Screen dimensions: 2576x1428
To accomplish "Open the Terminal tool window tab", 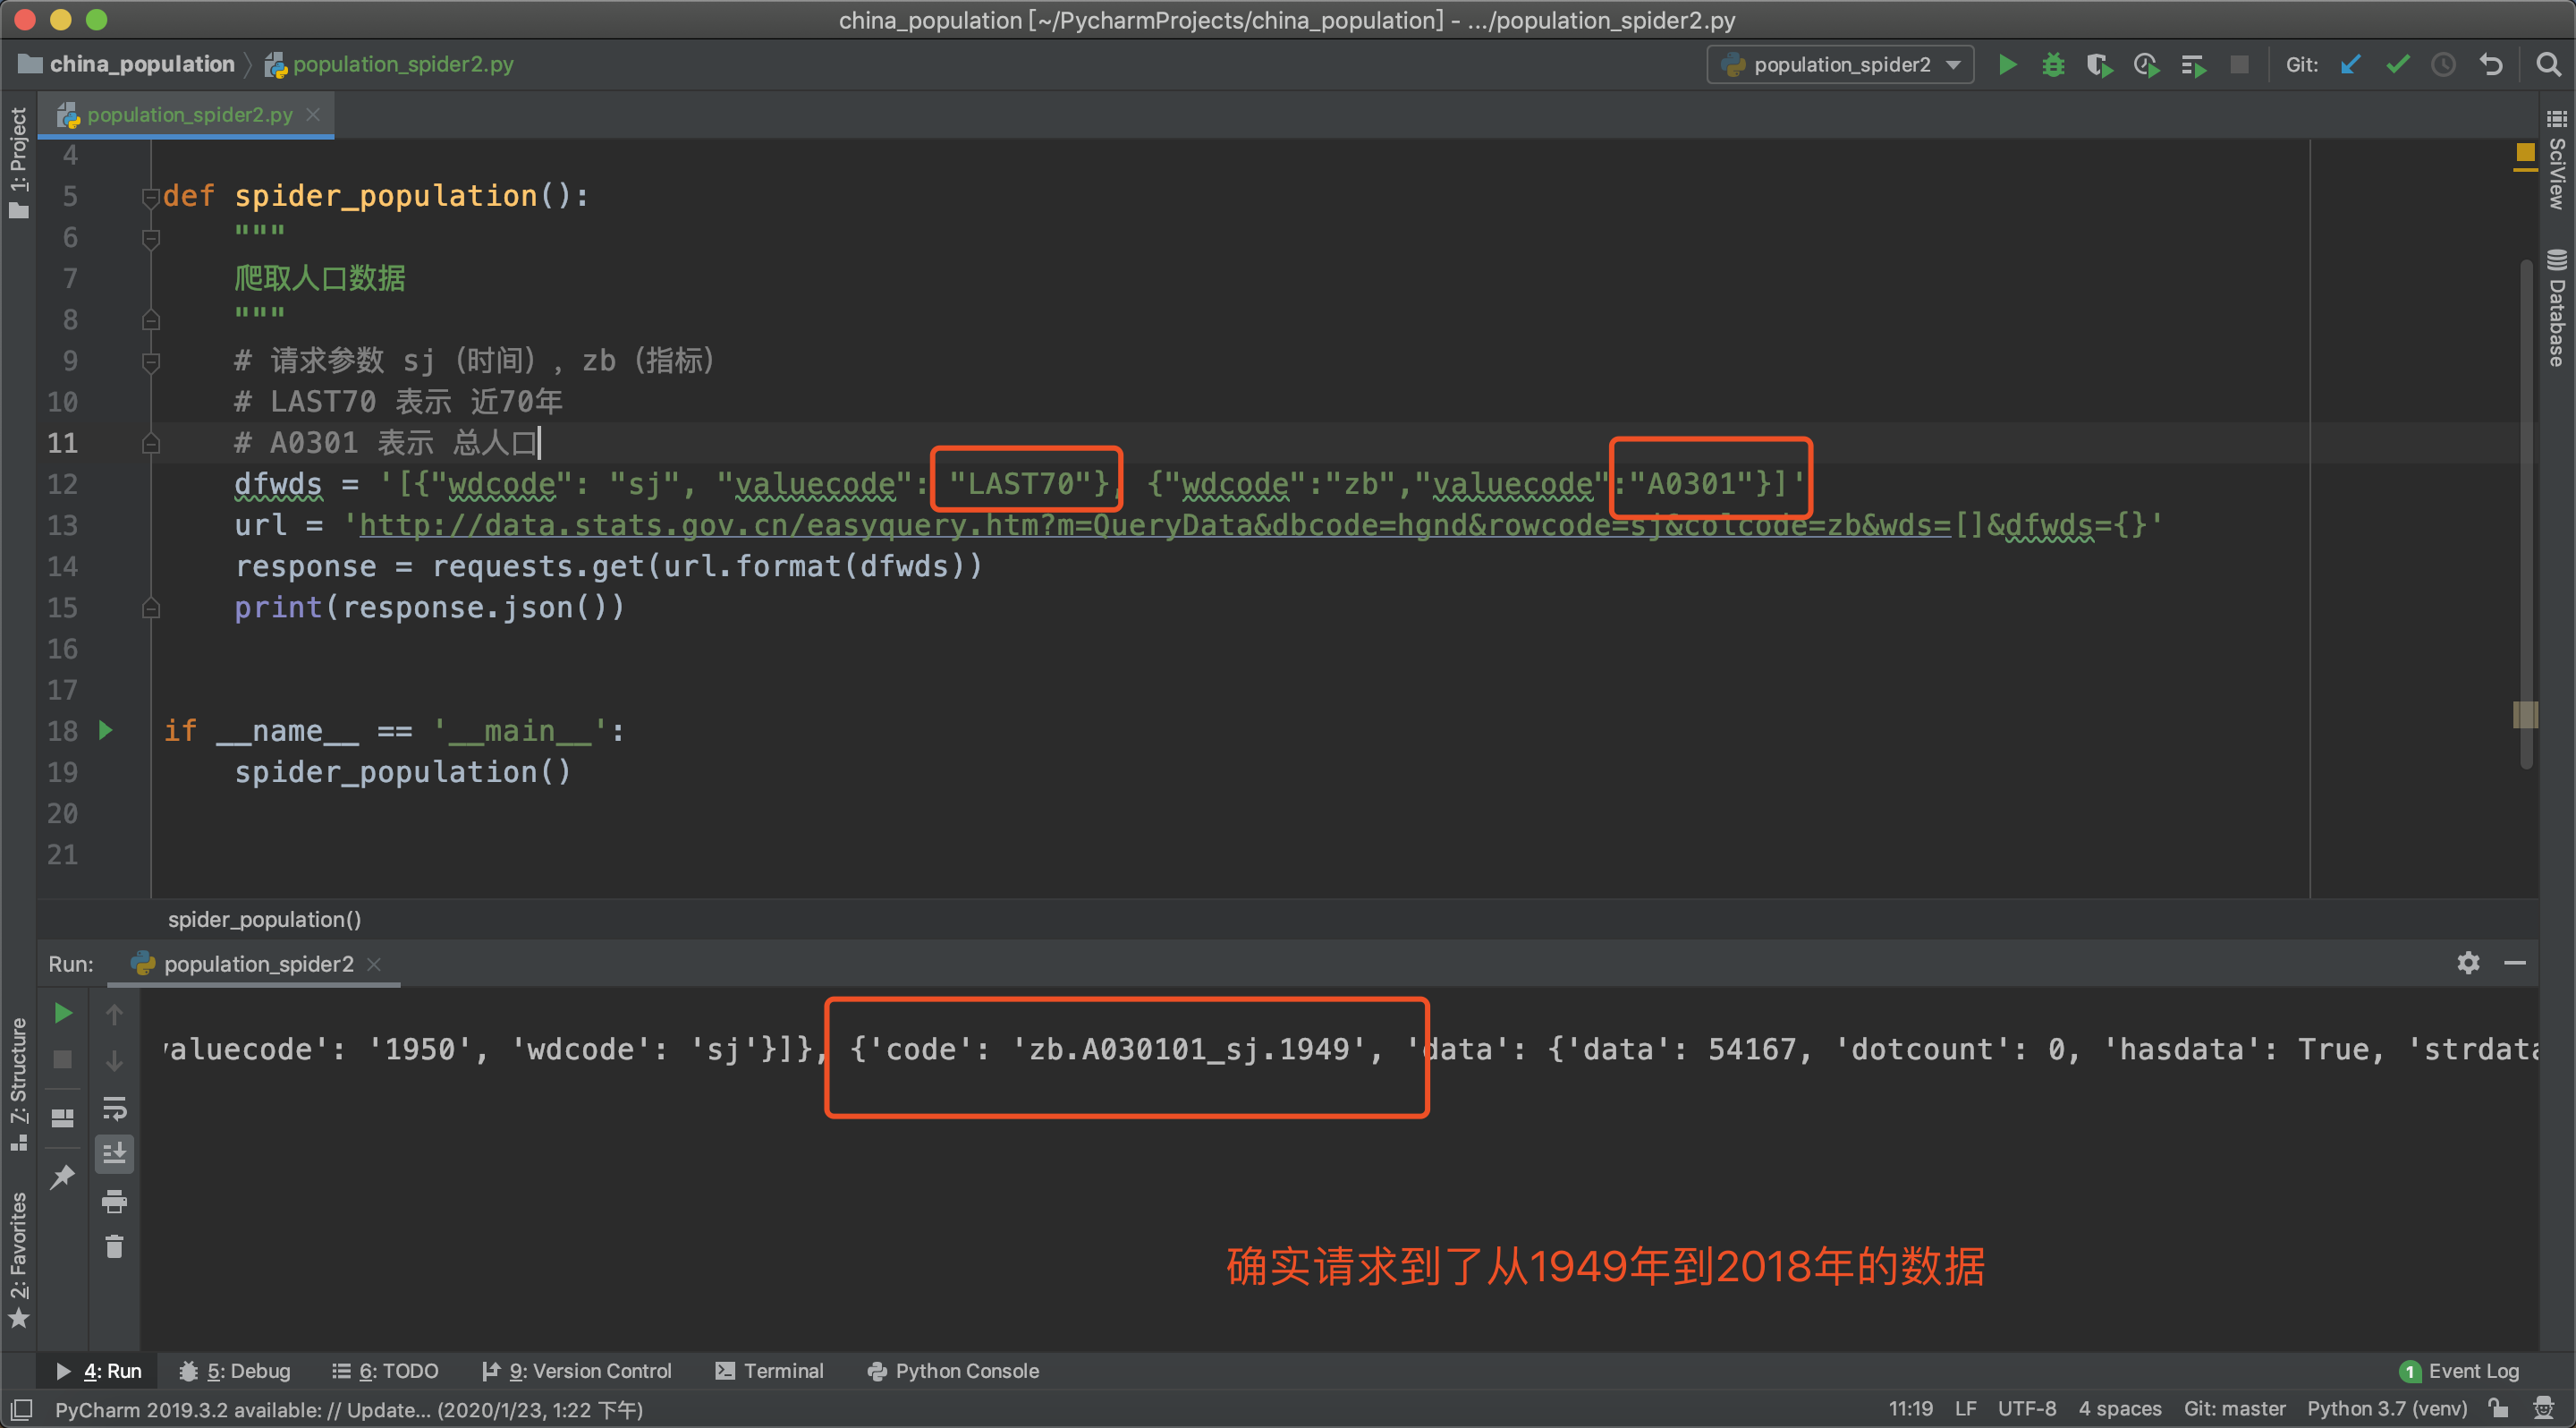I will (770, 1371).
